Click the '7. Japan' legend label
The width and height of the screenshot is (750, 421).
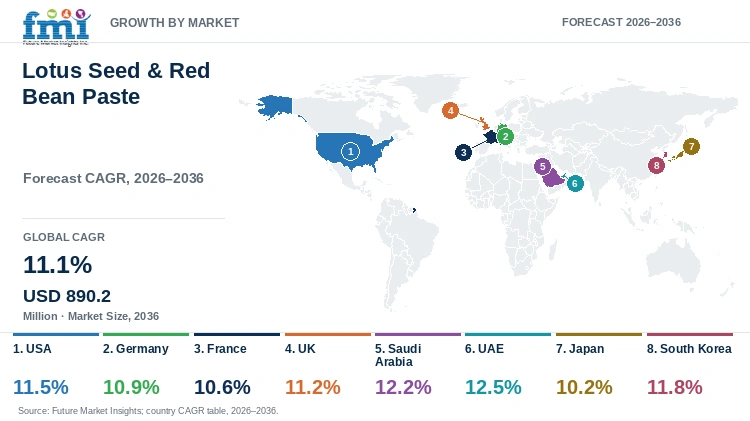(x=580, y=349)
